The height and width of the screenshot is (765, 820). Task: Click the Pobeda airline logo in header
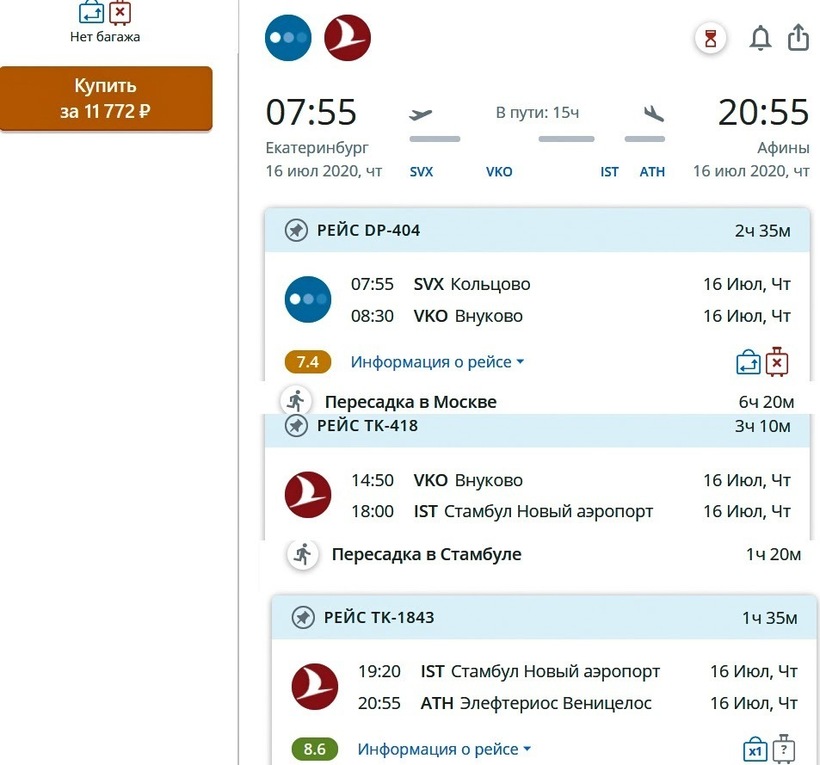click(287, 39)
